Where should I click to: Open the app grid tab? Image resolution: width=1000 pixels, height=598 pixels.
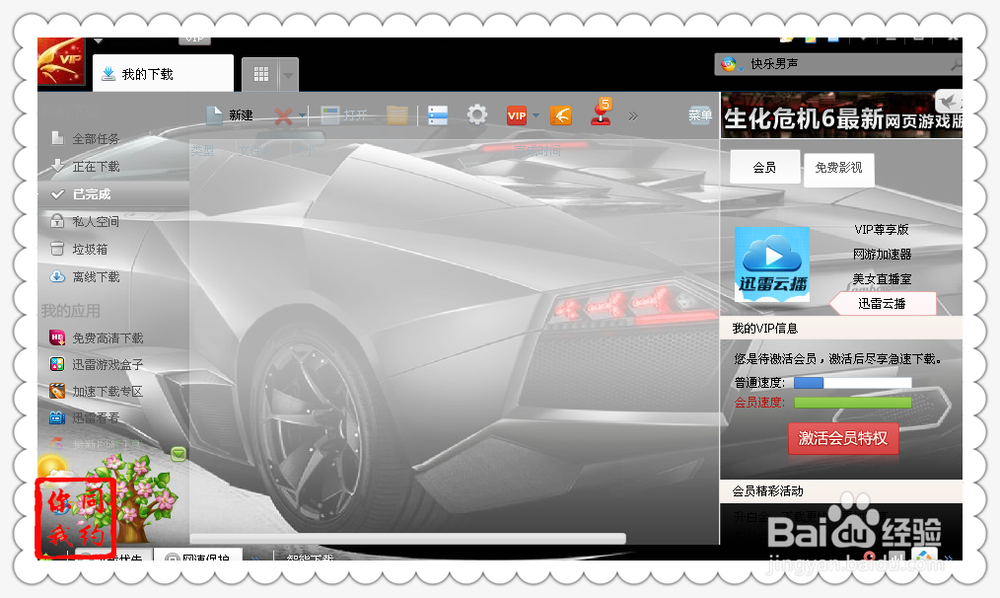(x=261, y=75)
